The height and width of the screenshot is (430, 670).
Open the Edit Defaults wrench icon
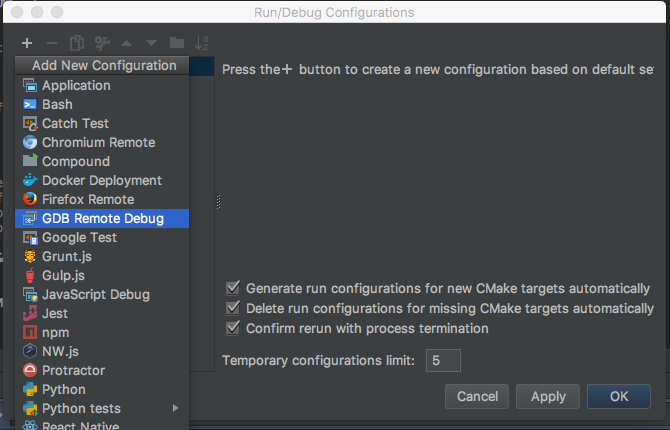coord(101,43)
